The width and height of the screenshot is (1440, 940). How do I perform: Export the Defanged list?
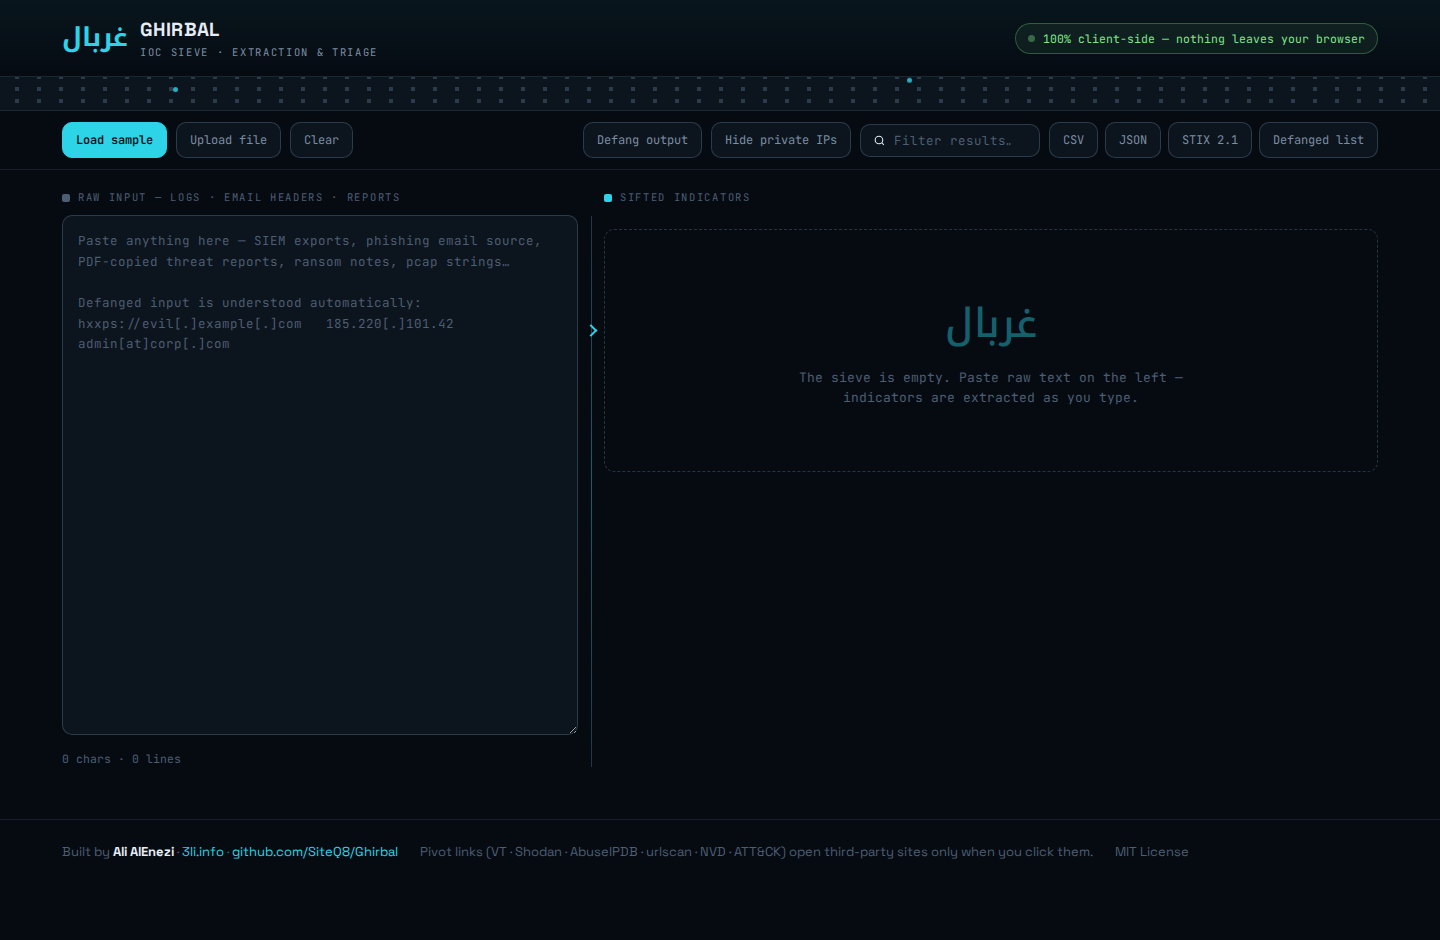1318,140
